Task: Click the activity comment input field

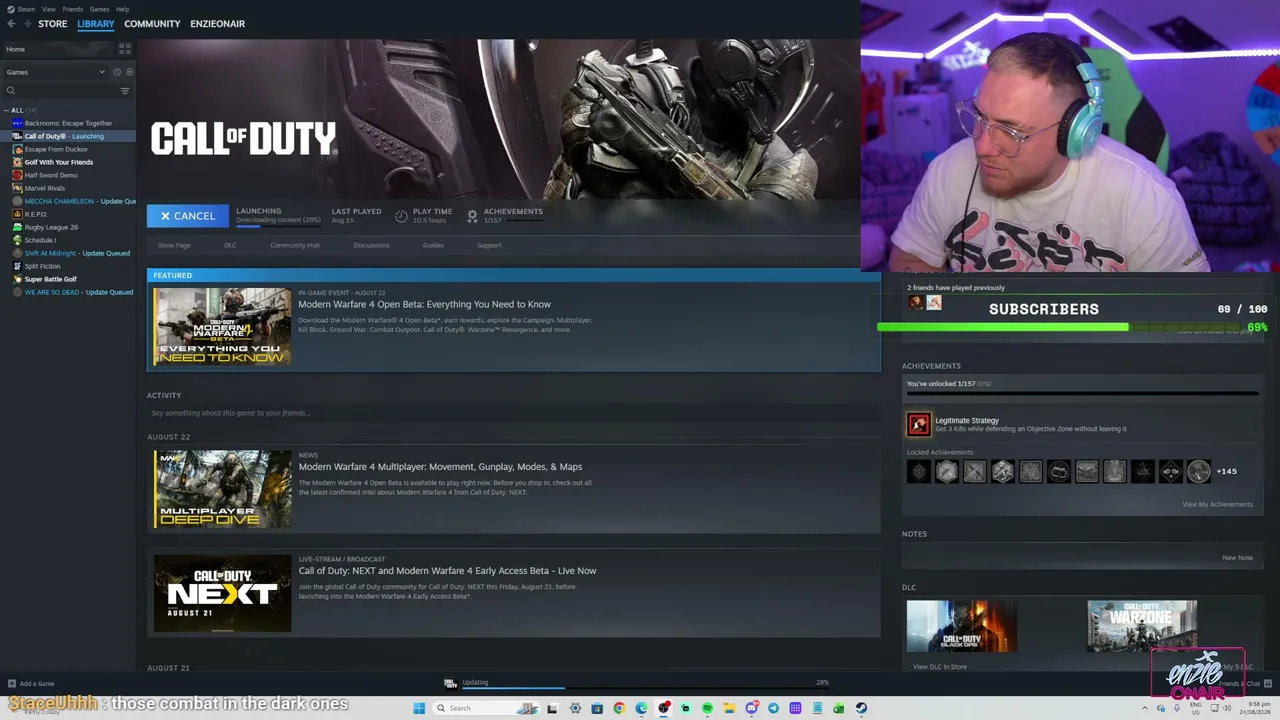Action: pyautogui.click(x=514, y=413)
